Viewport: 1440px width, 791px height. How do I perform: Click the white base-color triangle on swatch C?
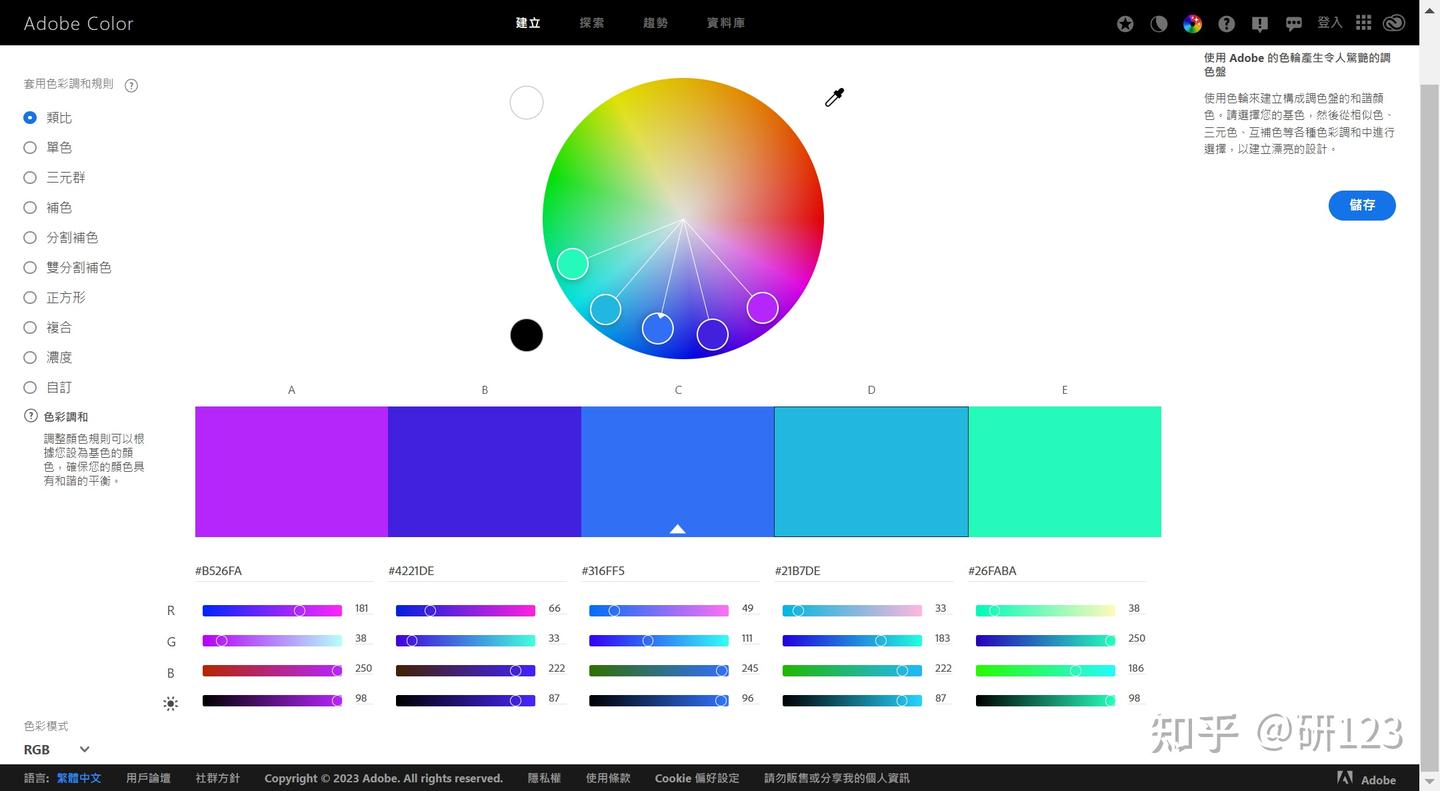coord(678,528)
